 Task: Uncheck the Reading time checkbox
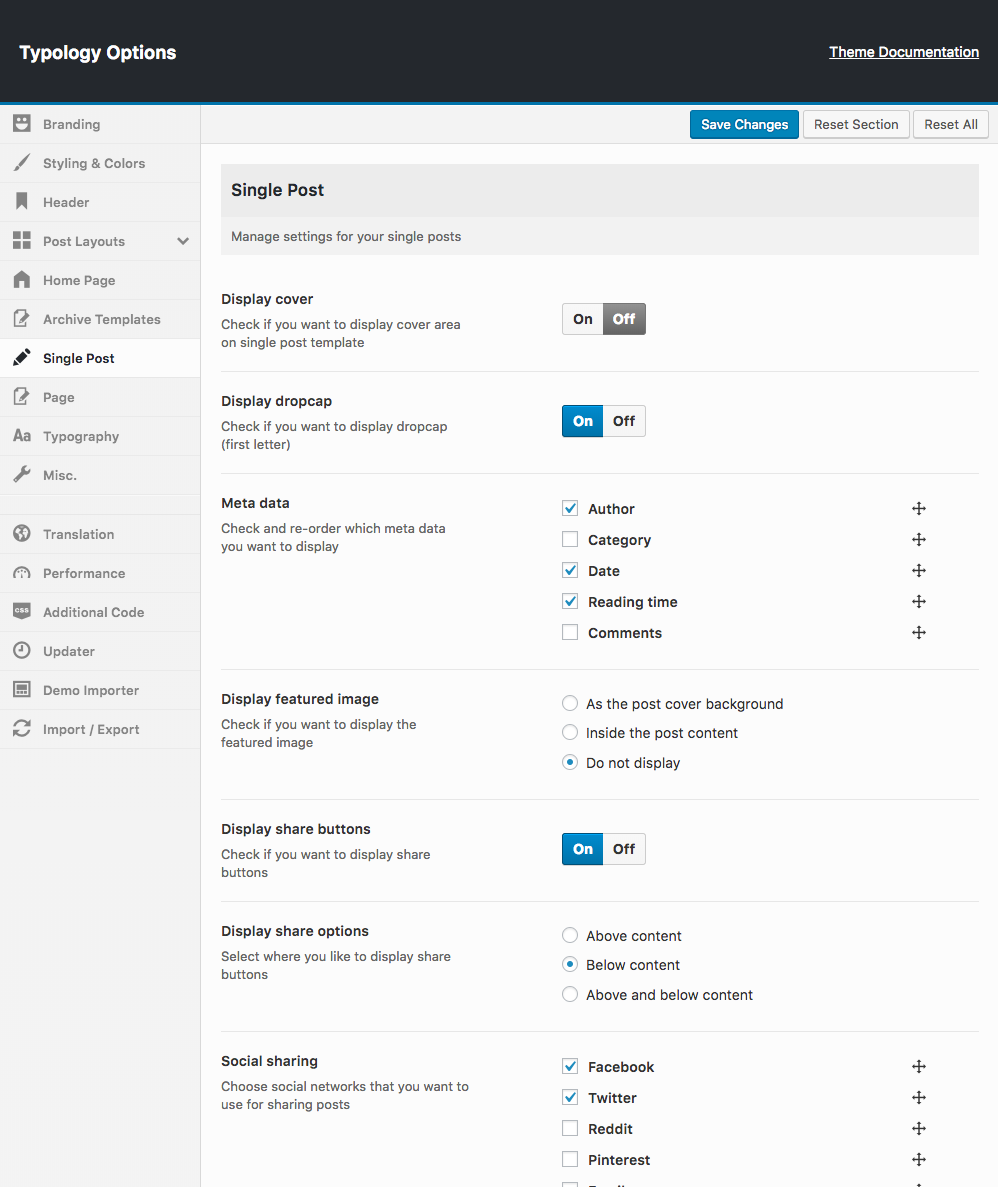point(570,602)
